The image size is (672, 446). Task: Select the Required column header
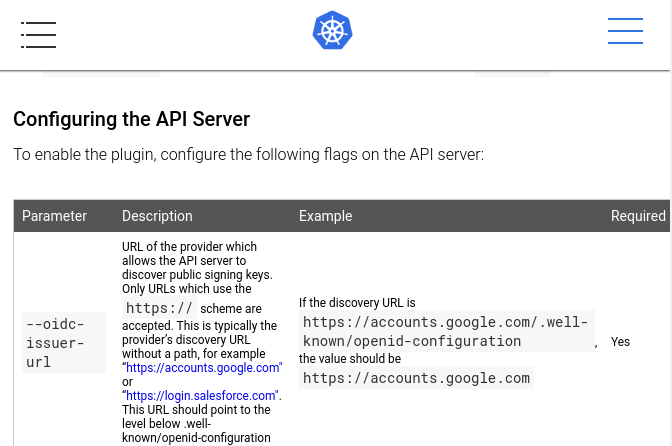(x=638, y=216)
